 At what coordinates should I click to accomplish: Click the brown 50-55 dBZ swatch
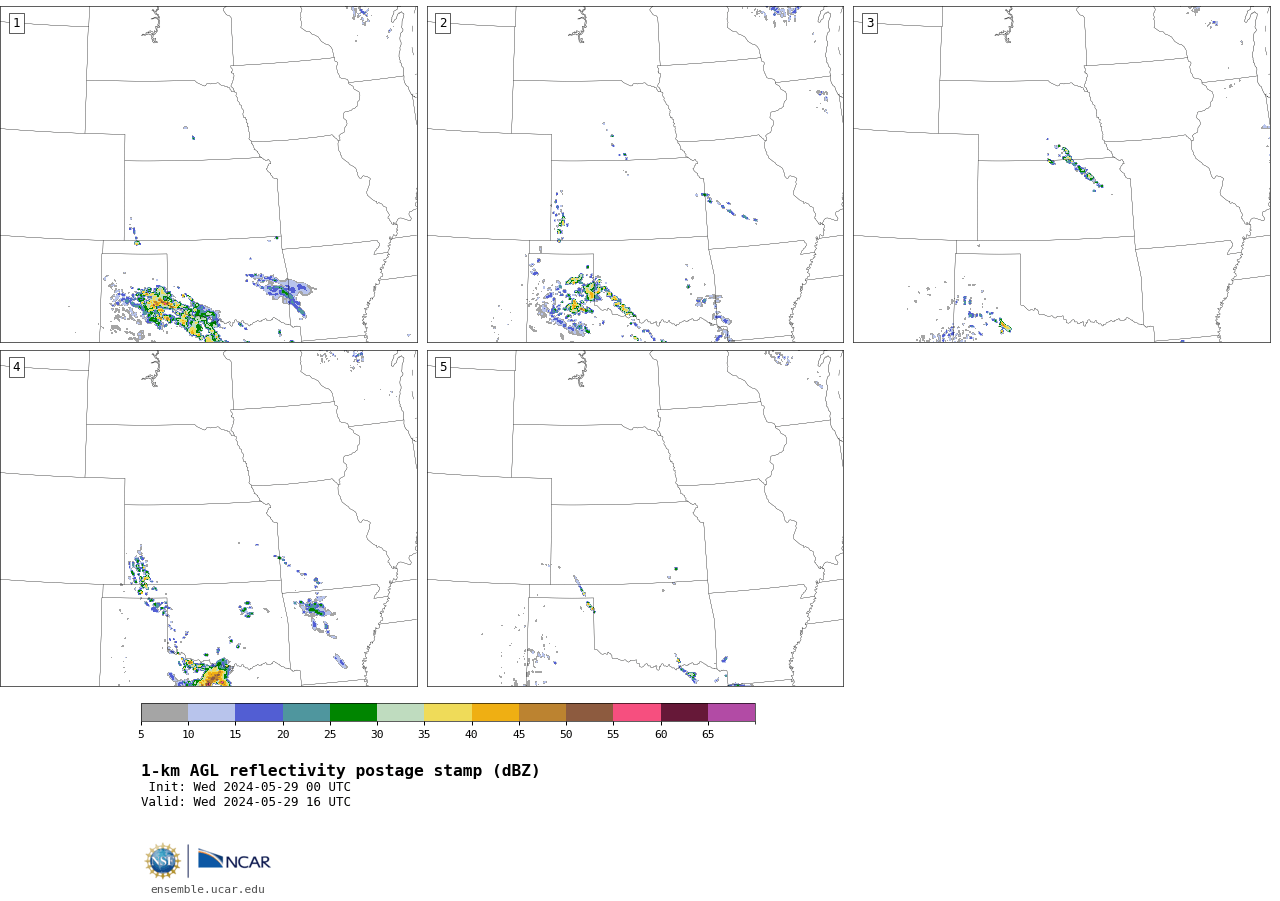point(589,712)
